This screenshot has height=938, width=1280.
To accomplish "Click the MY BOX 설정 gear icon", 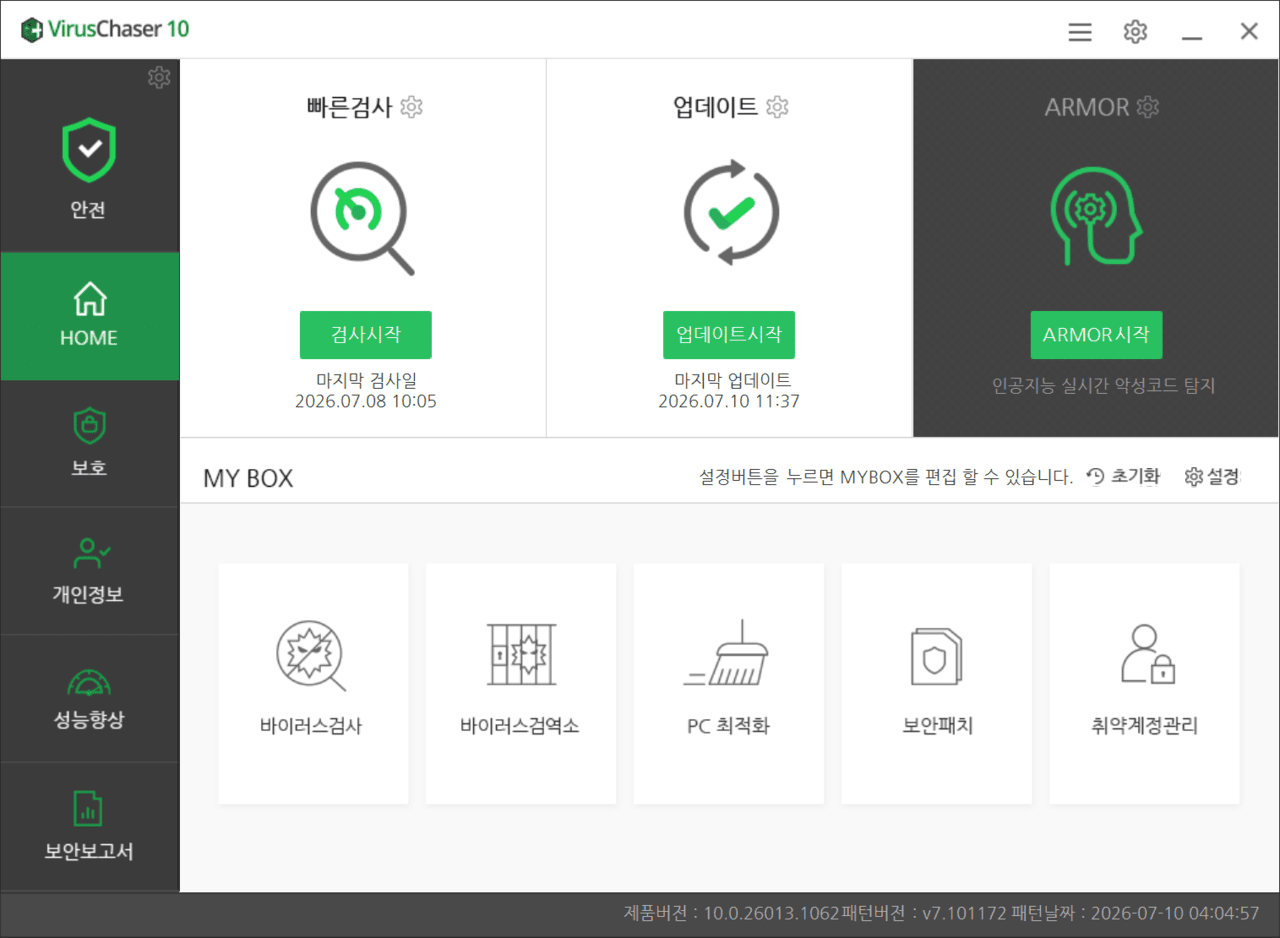I will [x=1193, y=477].
